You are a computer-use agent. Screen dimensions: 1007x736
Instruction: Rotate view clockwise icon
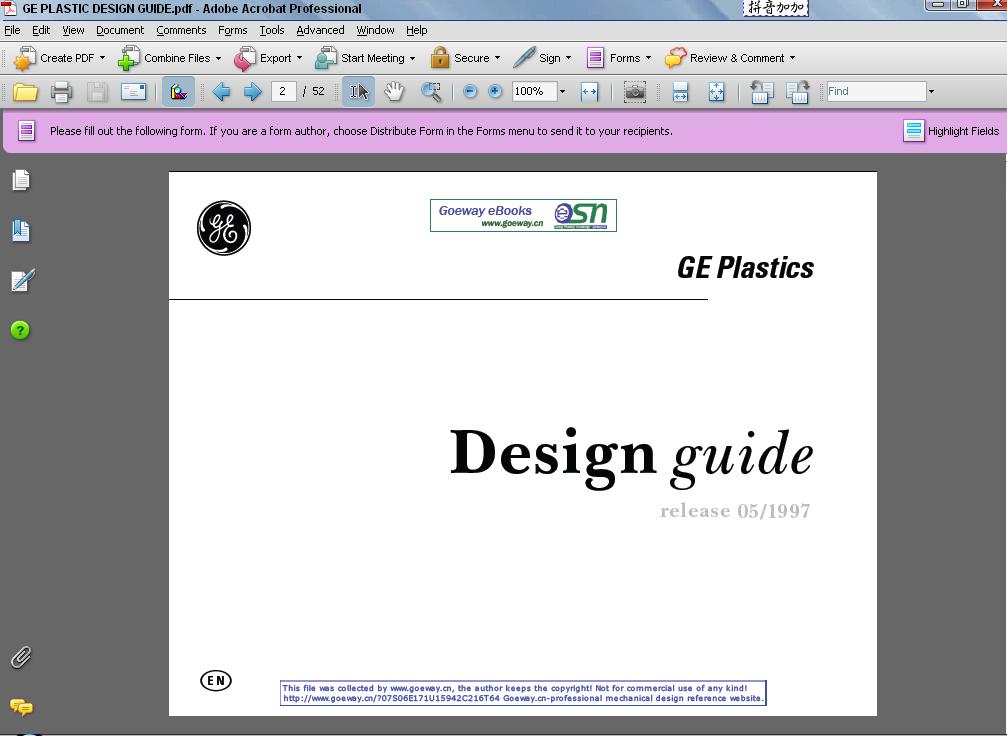(798, 92)
